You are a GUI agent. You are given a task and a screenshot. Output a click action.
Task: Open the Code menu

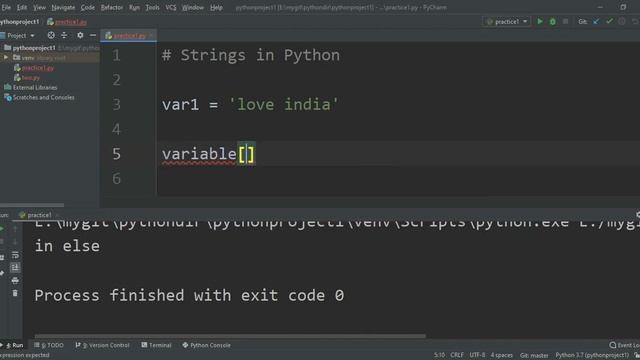[x=87, y=7]
